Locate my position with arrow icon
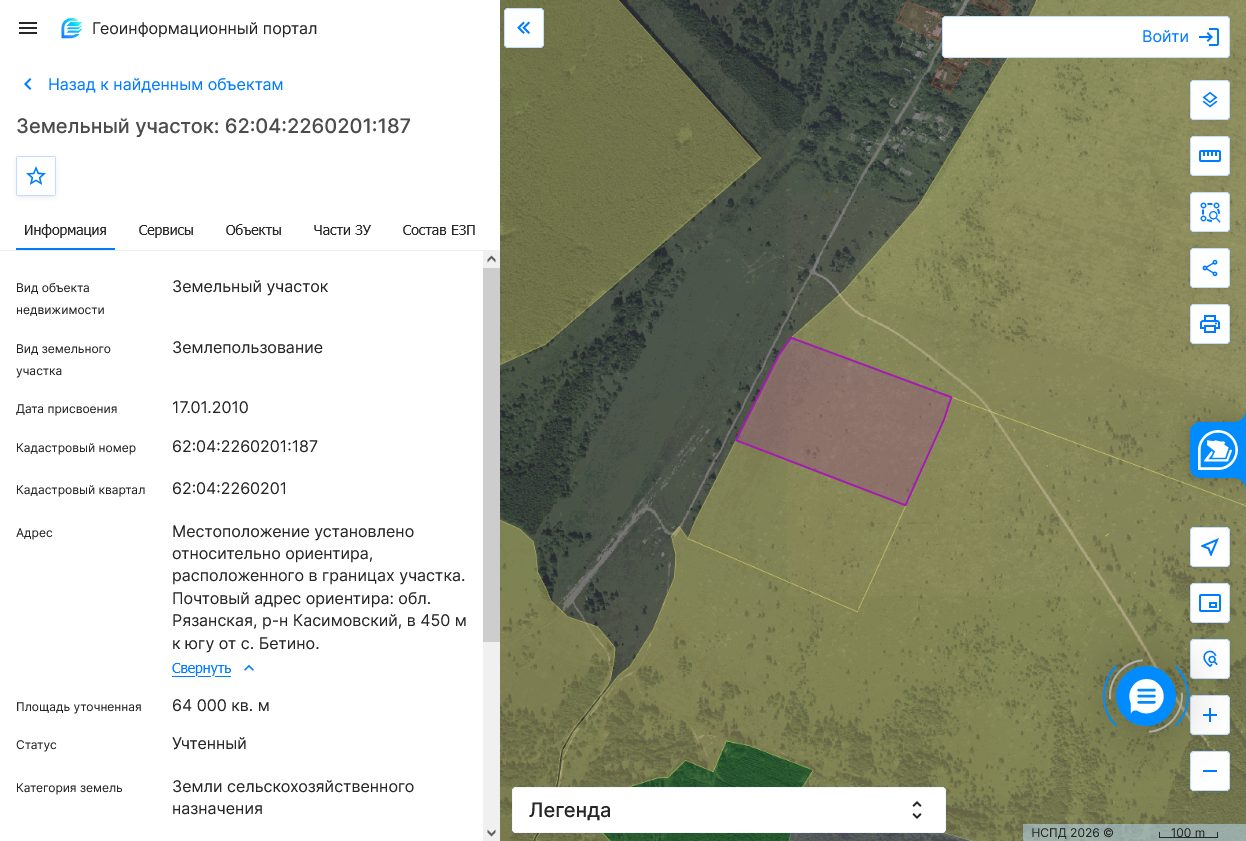 (1210, 547)
